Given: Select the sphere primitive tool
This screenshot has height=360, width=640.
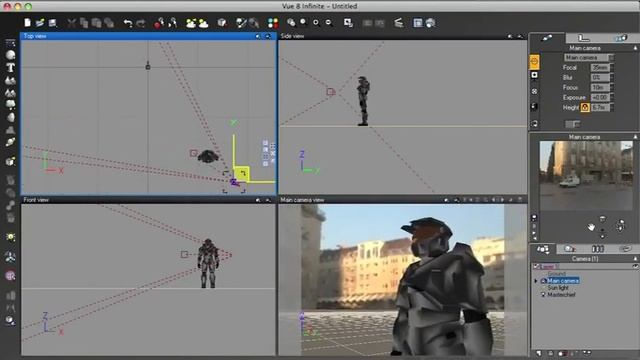Looking at the screenshot, I should coord(10,55).
